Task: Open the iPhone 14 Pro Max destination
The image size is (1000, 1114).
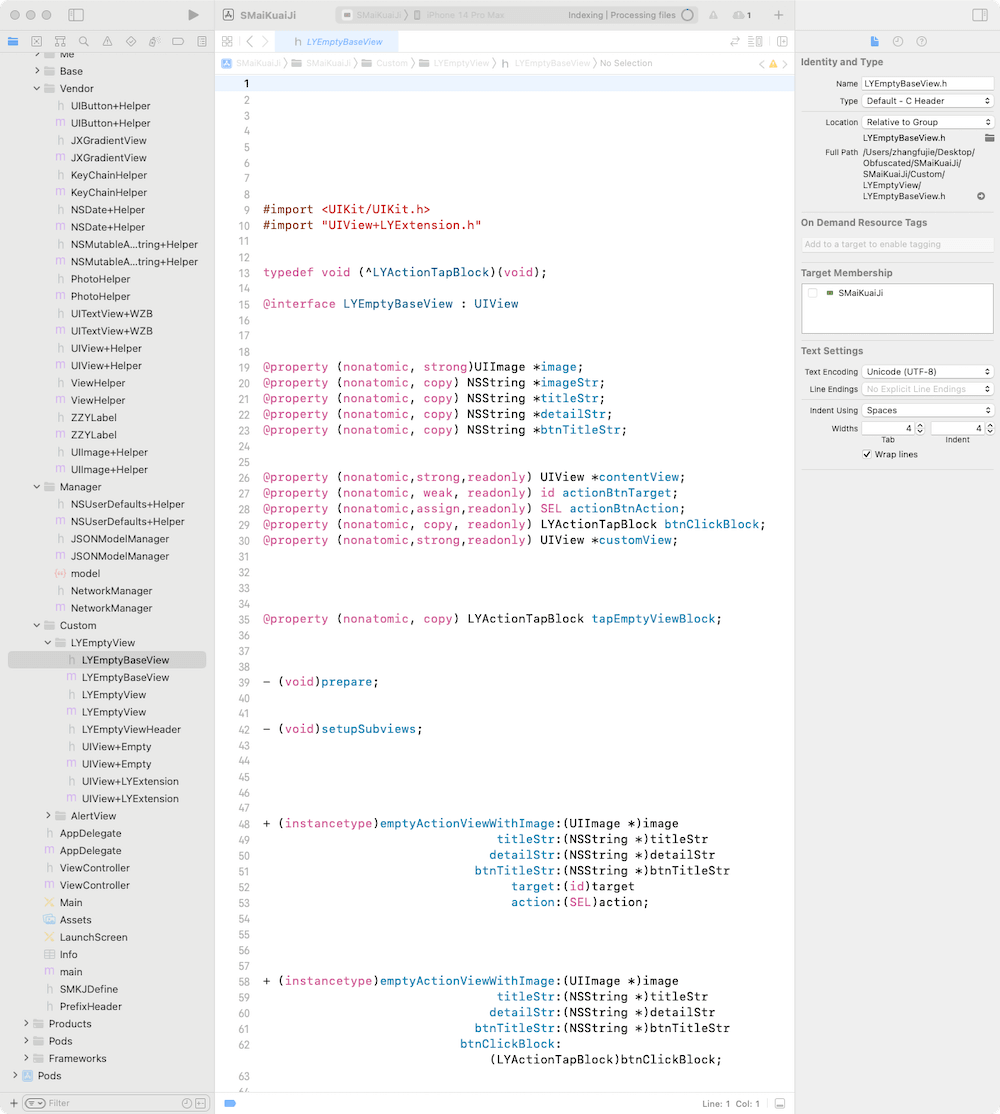Action: 466,15
